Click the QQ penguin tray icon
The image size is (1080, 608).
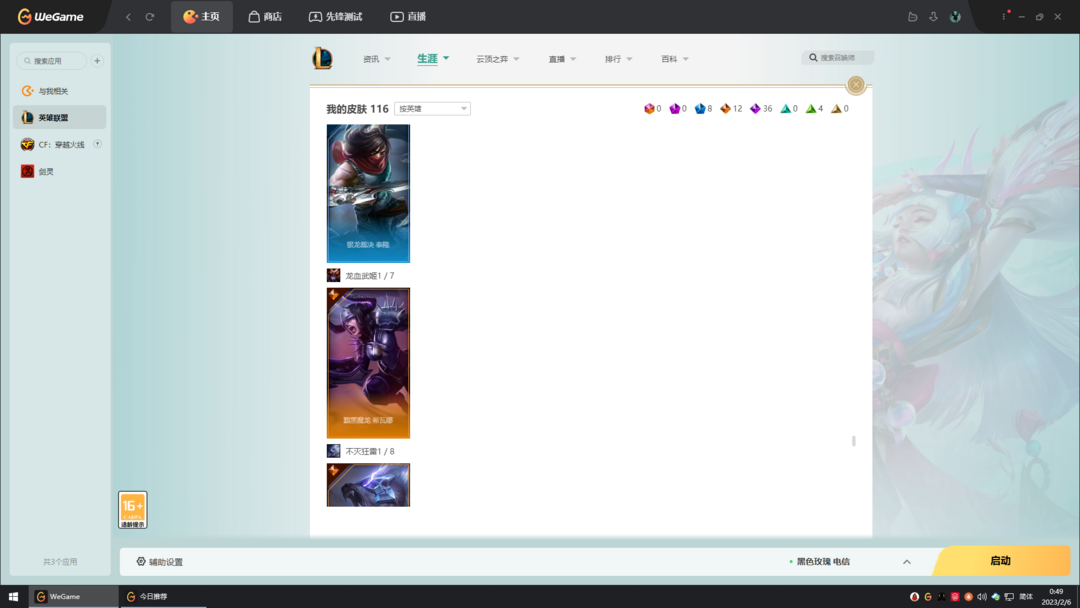(x=914, y=597)
